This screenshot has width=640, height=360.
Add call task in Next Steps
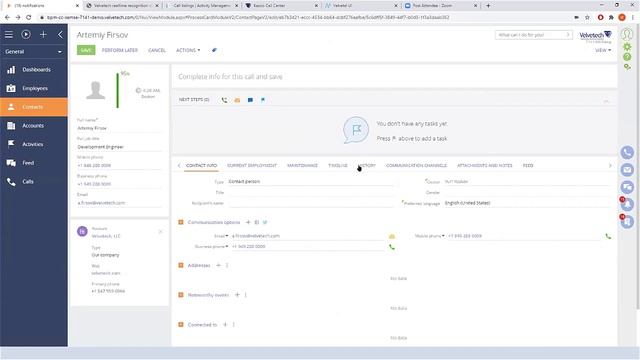coord(224,100)
